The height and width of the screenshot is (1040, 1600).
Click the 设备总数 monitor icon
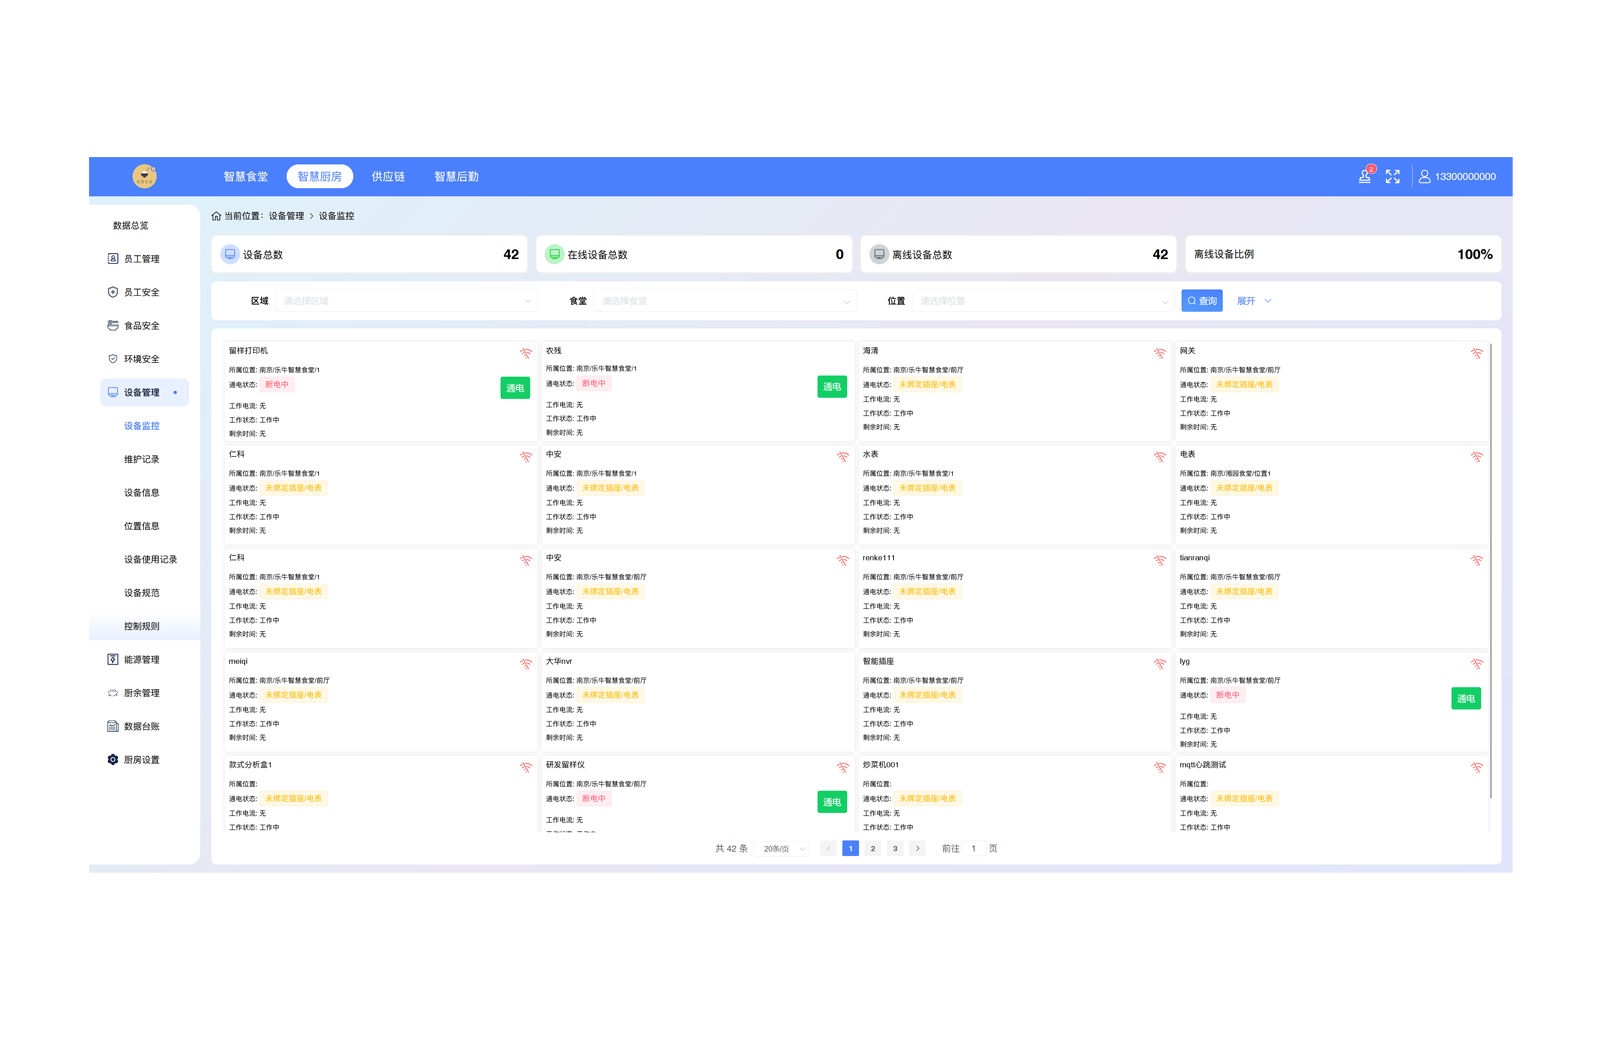(x=230, y=254)
